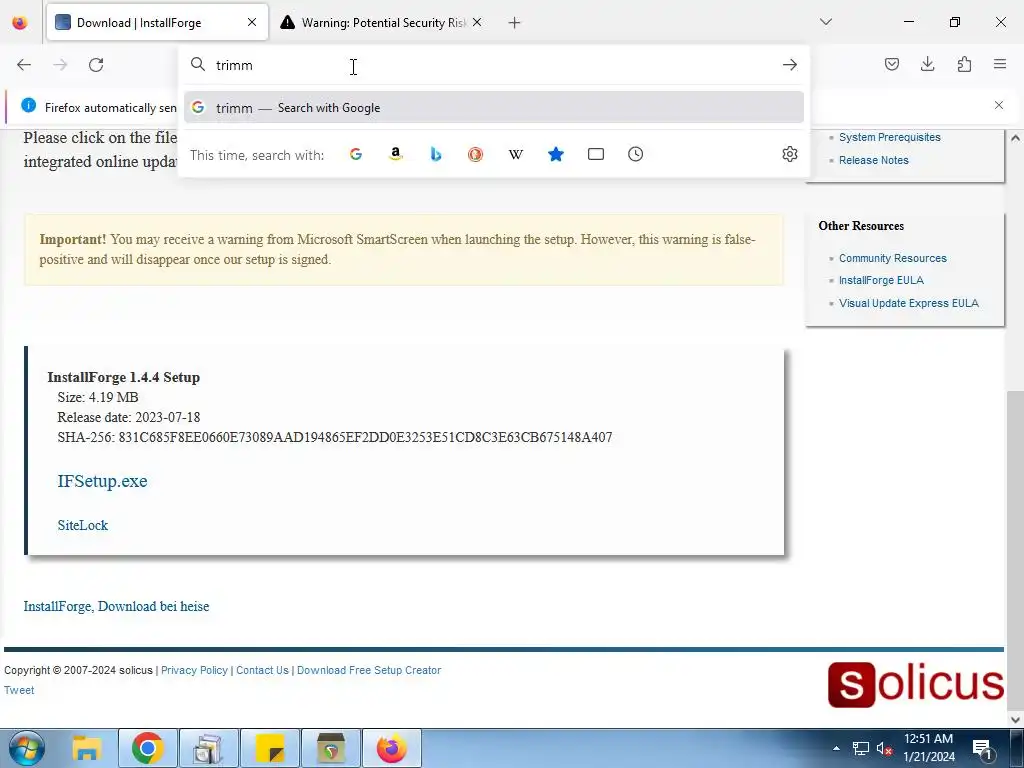Search this time with Google icon
This screenshot has height=768, width=1024.
point(356,154)
